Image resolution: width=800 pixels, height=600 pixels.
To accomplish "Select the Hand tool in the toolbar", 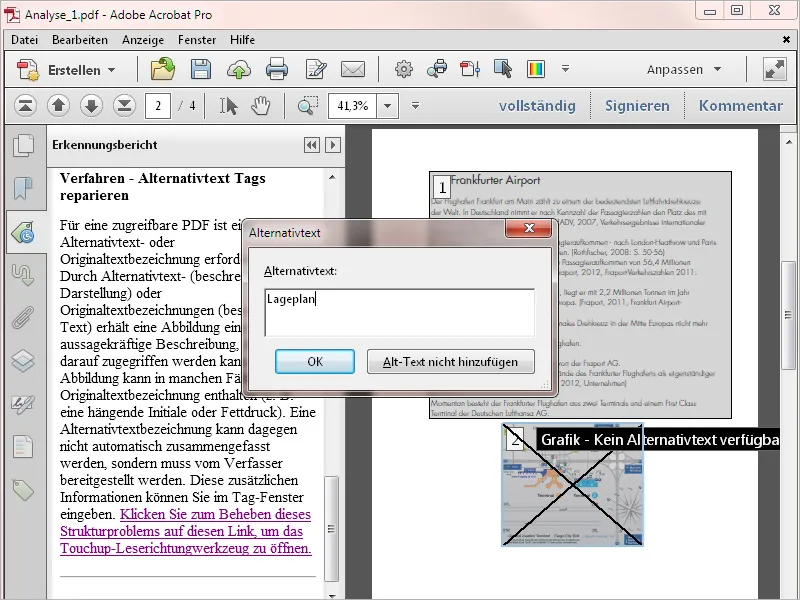I will (260, 104).
